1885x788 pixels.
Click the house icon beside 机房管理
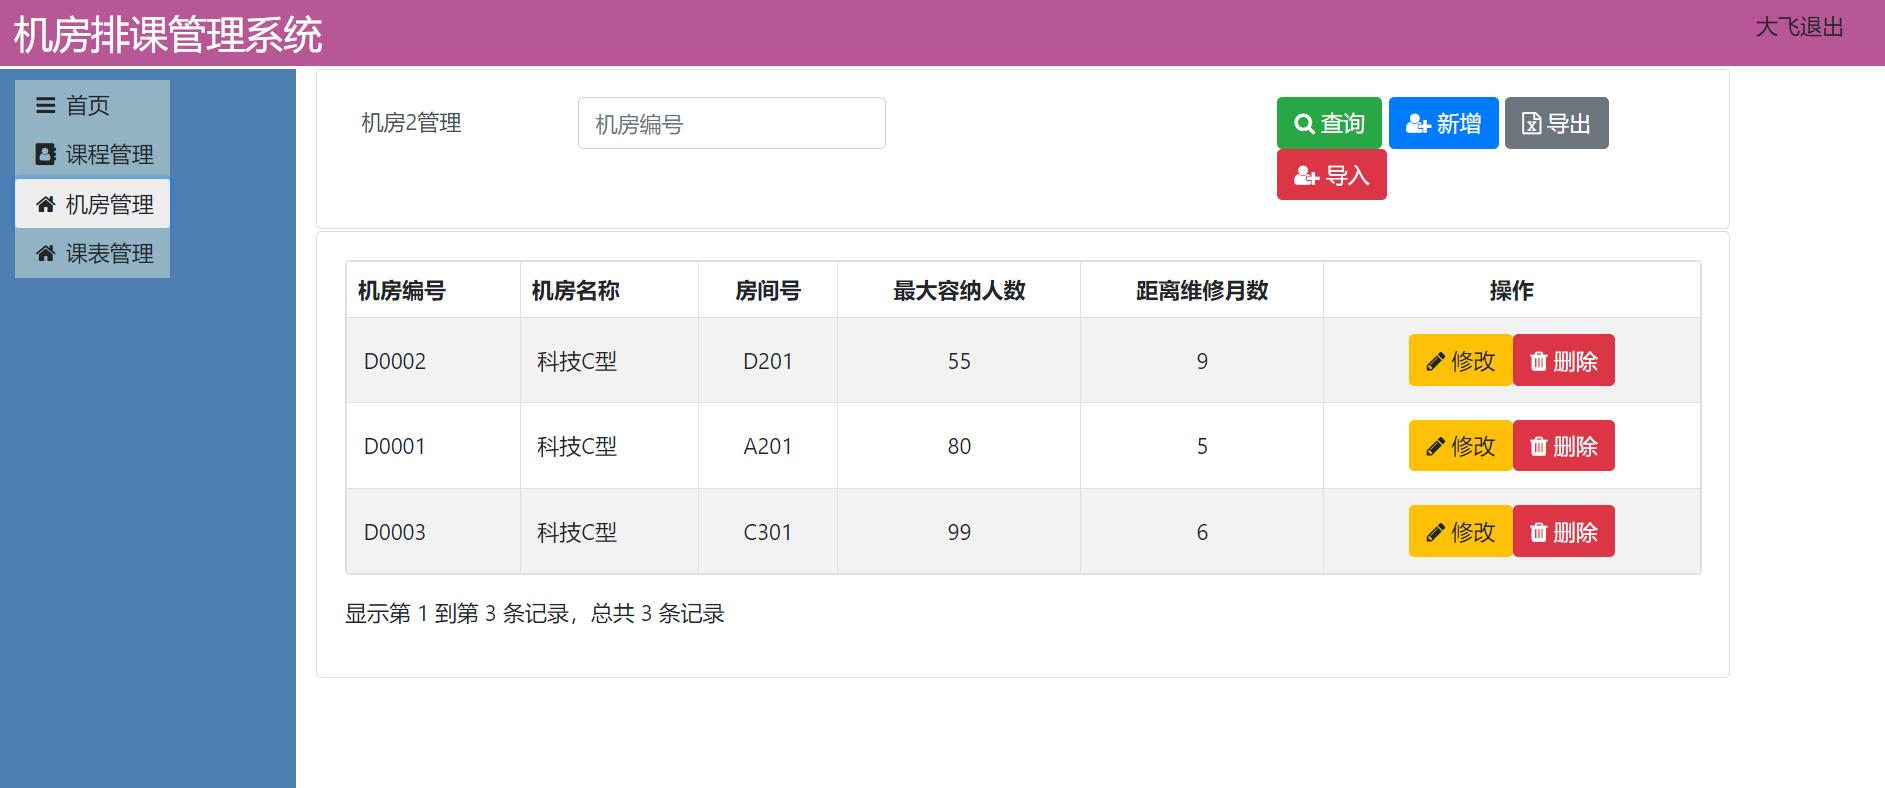[x=45, y=204]
